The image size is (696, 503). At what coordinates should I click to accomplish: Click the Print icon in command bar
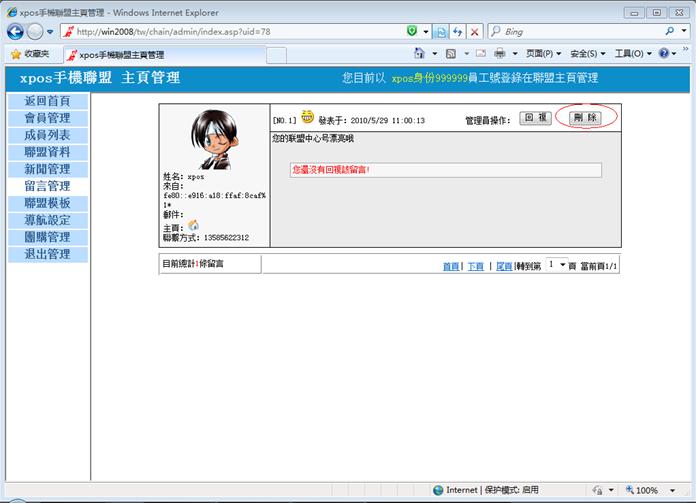click(498, 54)
